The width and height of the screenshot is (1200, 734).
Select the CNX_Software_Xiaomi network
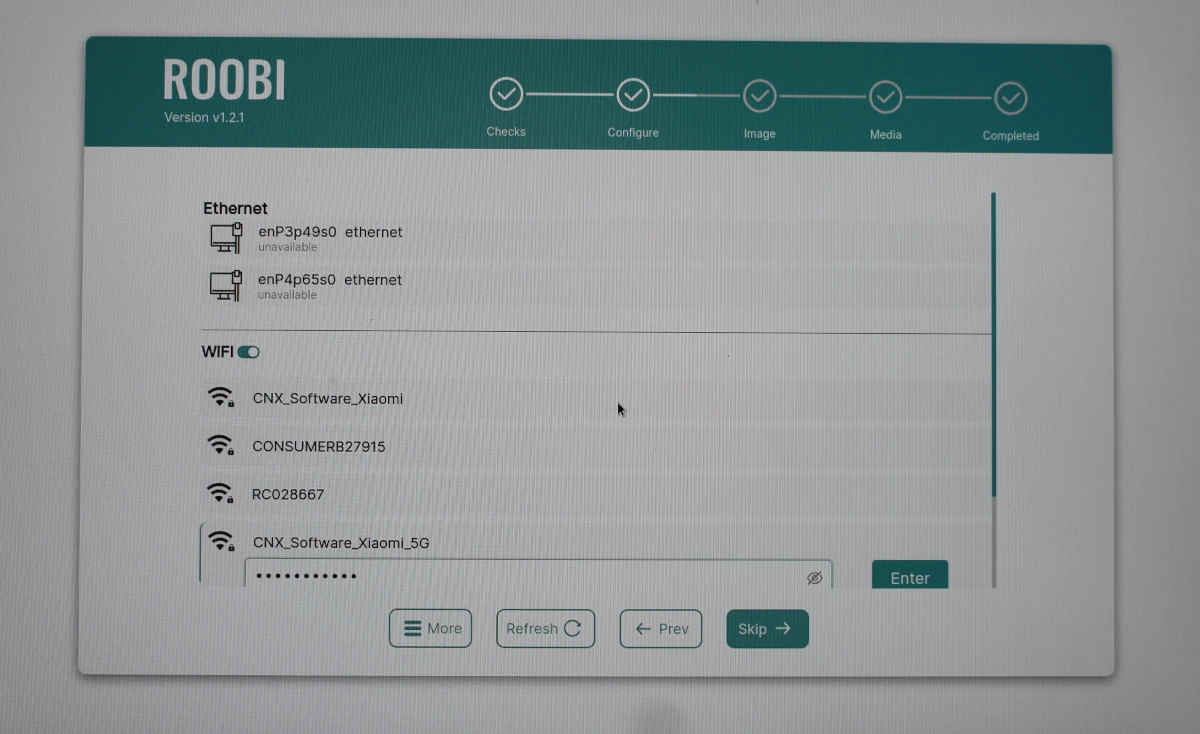pos(596,398)
